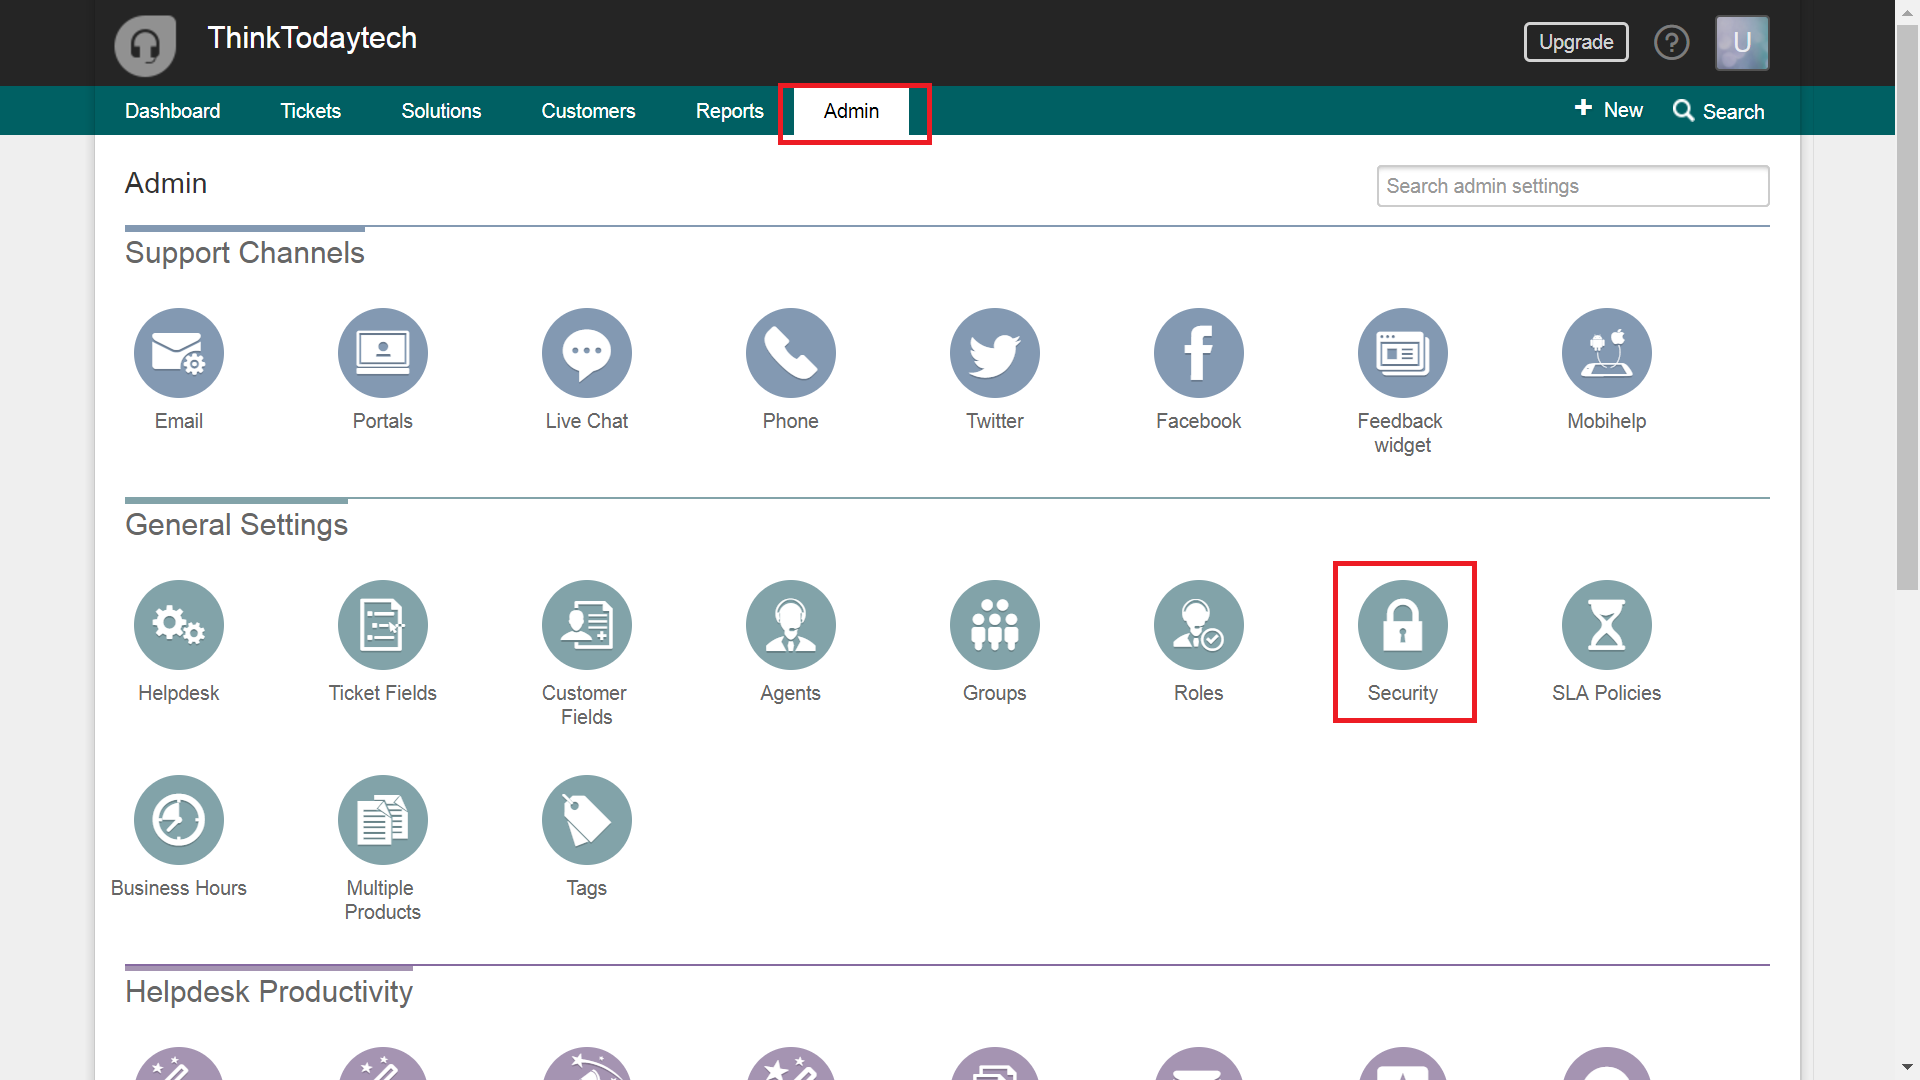Click the Tags icon

point(587,820)
